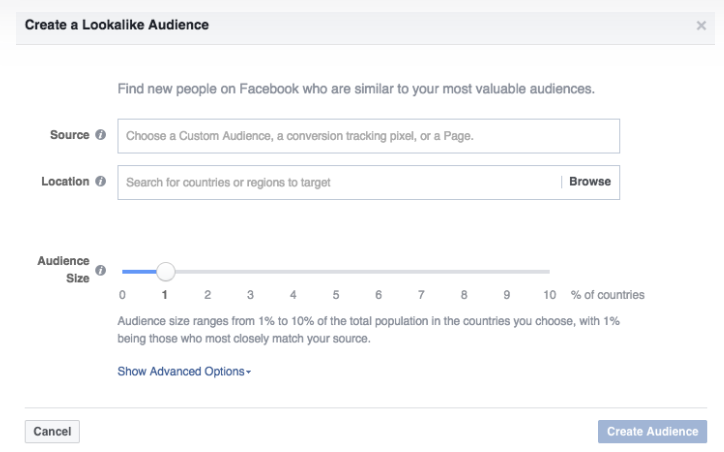This screenshot has height=452, width=724.
Task: Choose 5 on the audience size slider
Action: [x=336, y=271]
